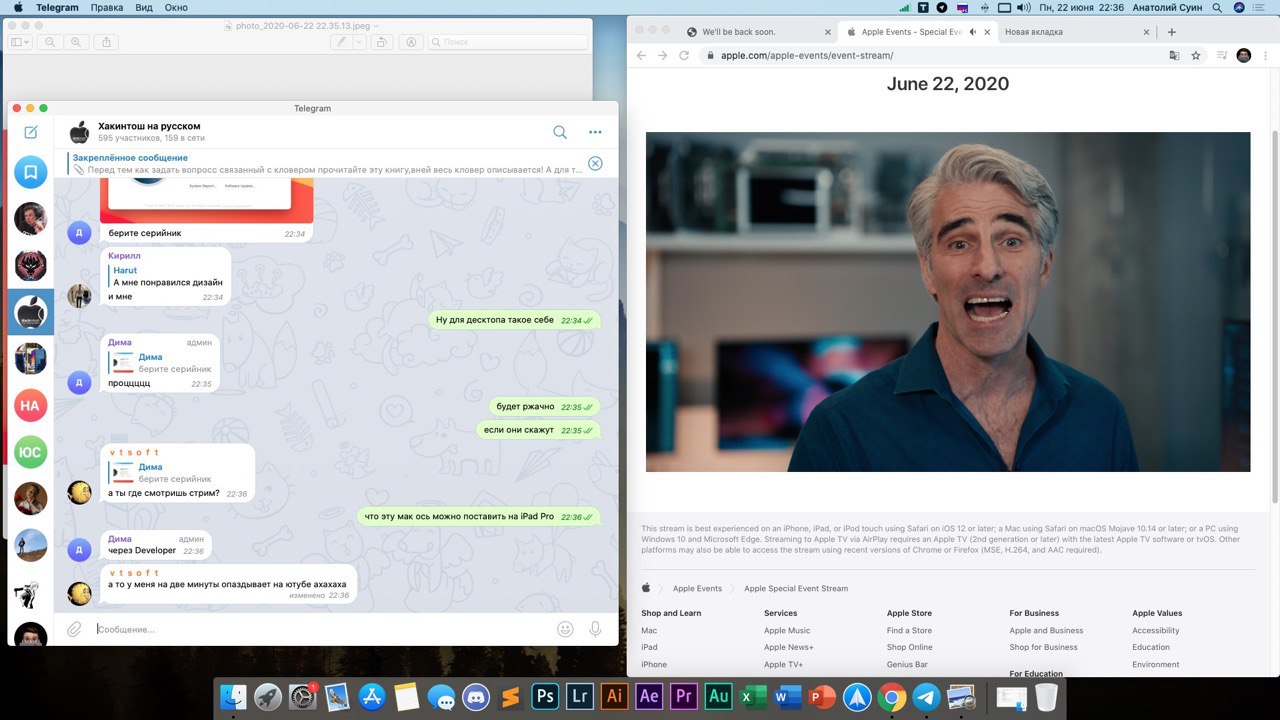Open the НА chat in Telegram sidebar
Viewport: 1280px width, 720px height.
pyautogui.click(x=31, y=405)
